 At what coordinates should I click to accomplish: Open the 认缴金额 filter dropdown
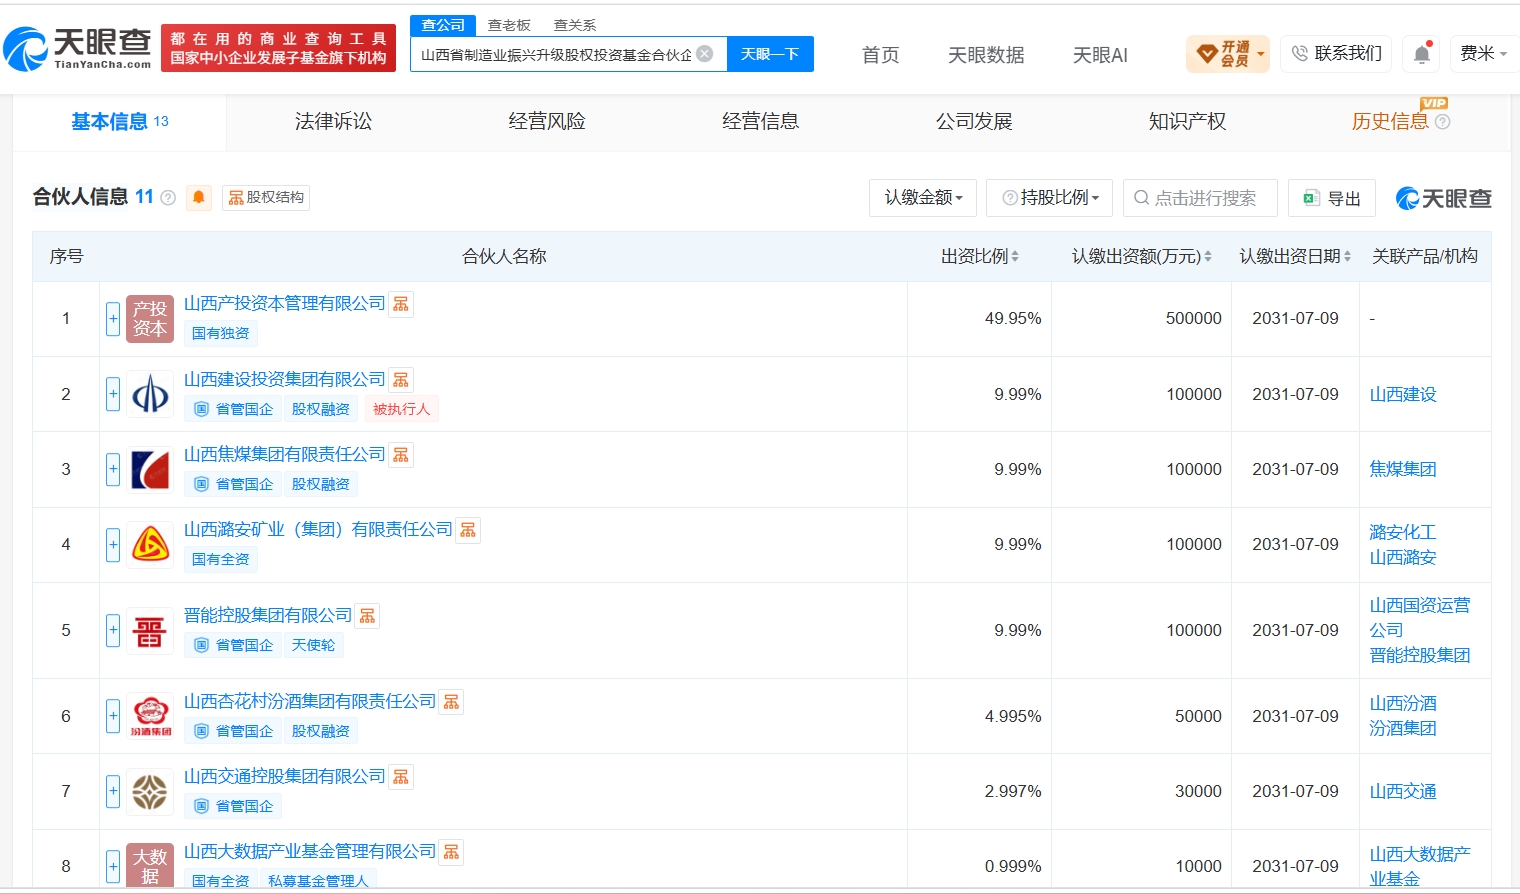(x=923, y=198)
